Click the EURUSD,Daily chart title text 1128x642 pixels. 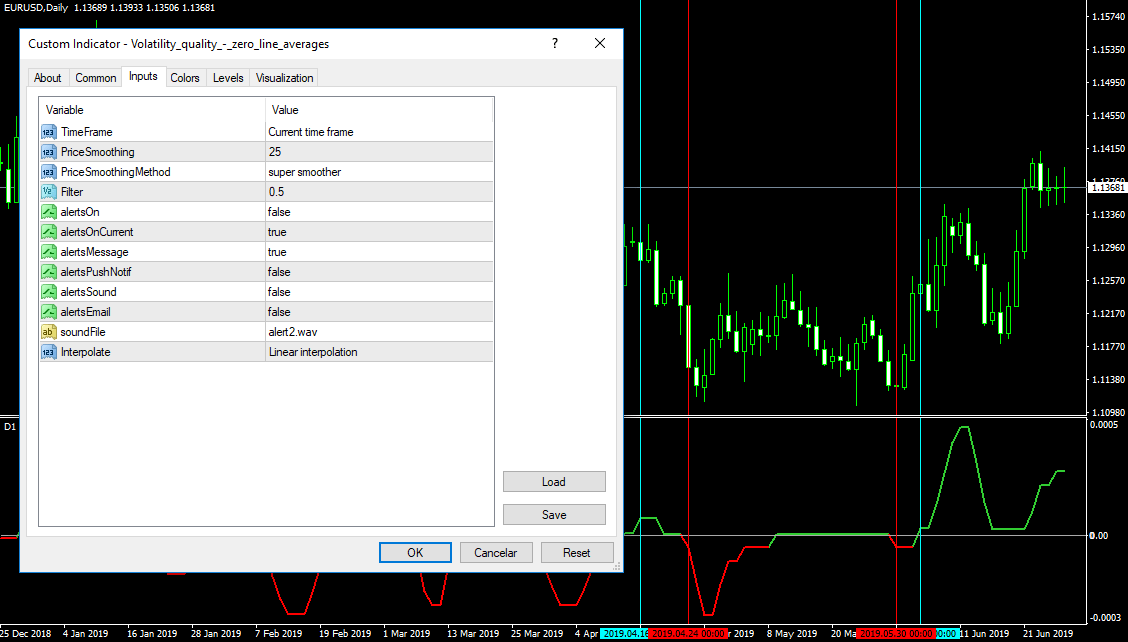coord(38,7)
